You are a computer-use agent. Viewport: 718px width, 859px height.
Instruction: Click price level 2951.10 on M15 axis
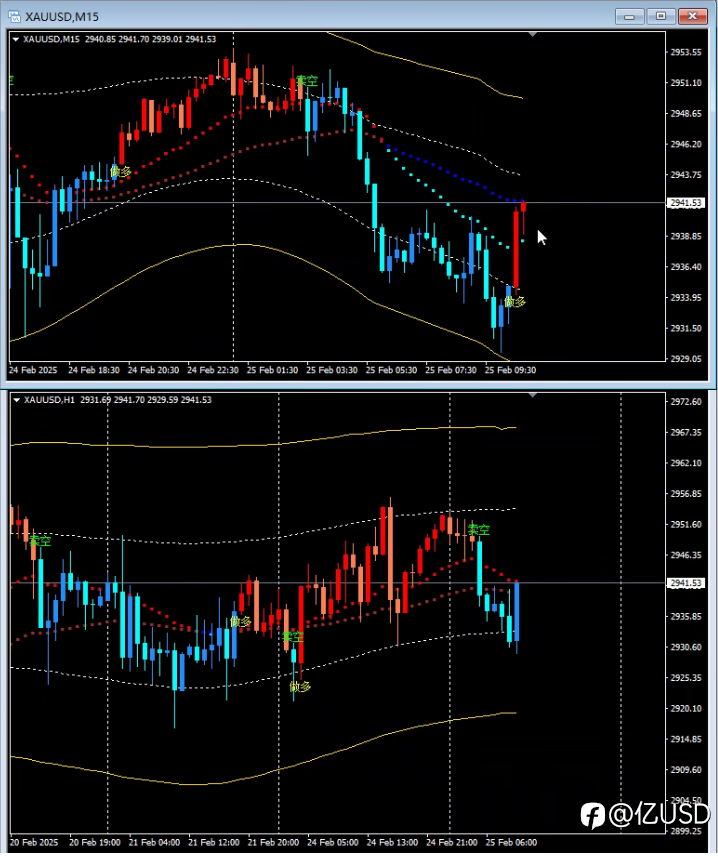(x=686, y=83)
